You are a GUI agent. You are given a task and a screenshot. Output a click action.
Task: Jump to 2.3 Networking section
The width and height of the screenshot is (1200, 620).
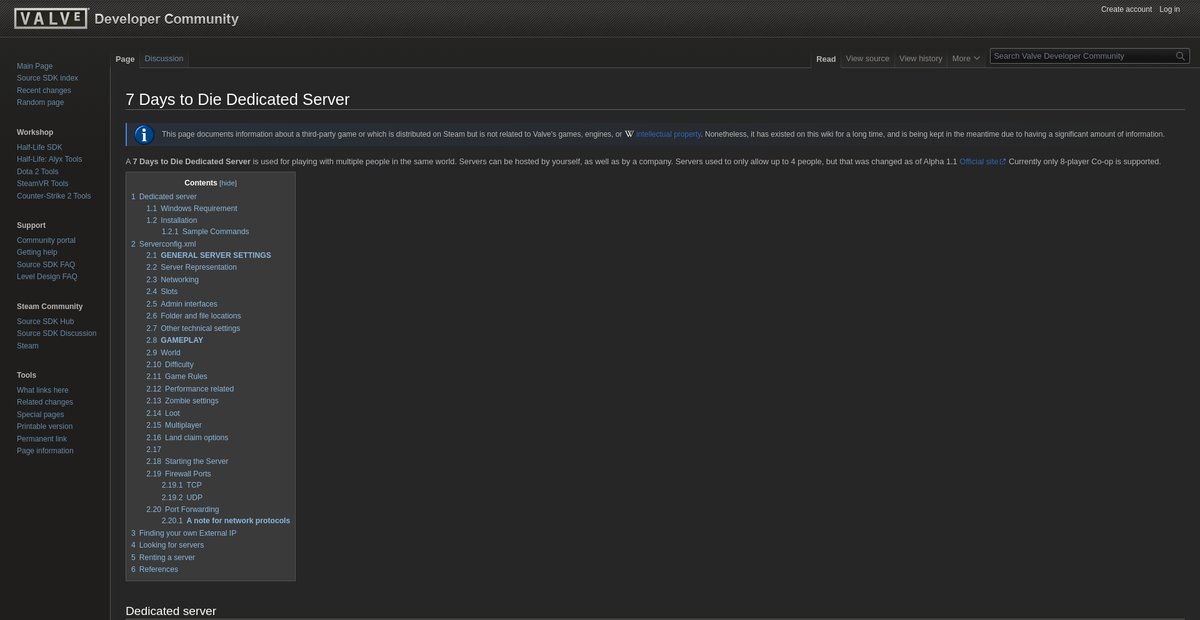(172, 279)
